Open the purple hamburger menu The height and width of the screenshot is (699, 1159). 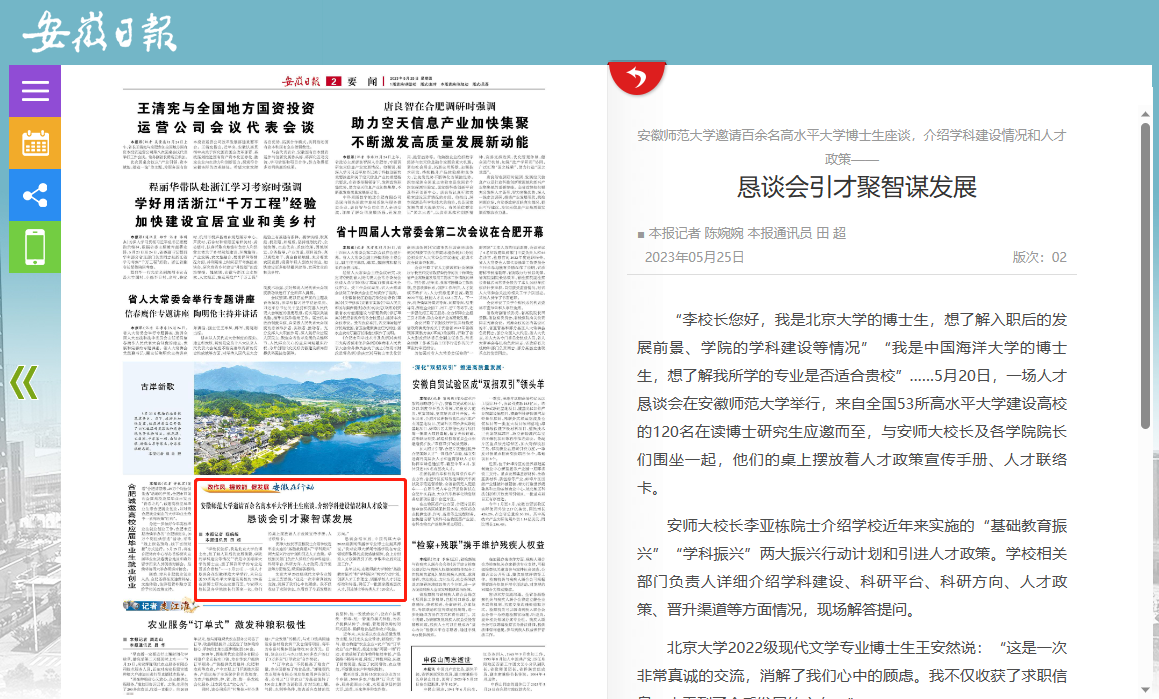pyautogui.click(x=35, y=91)
